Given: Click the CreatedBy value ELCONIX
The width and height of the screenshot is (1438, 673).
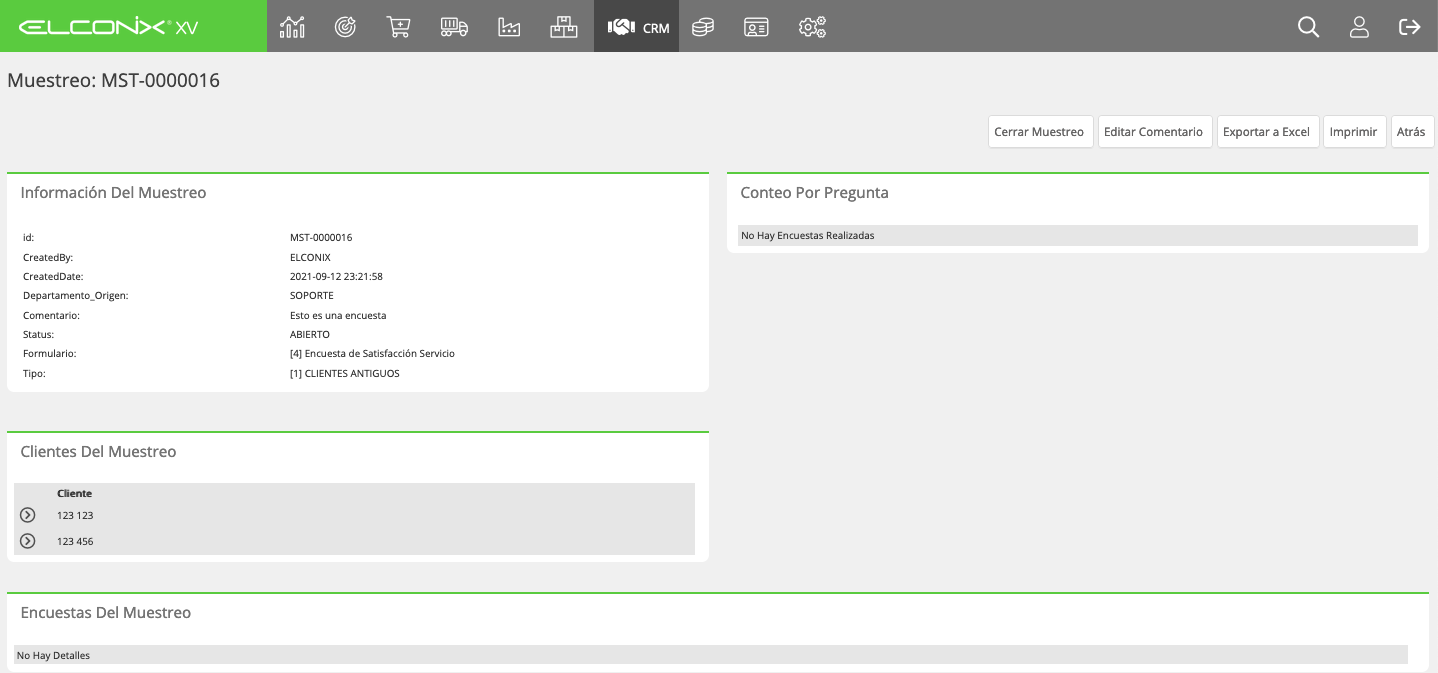Looking at the screenshot, I should pos(310,257).
